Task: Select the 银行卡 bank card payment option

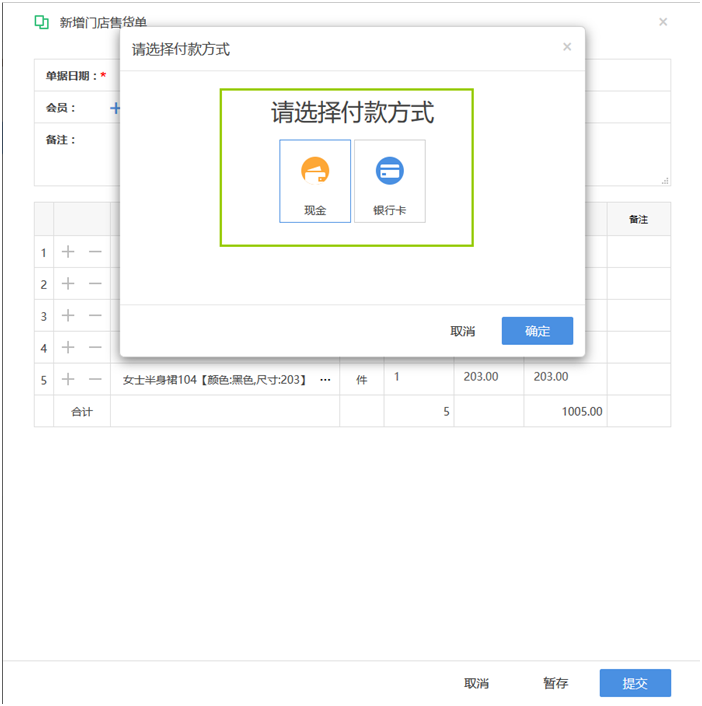Action: pos(389,181)
